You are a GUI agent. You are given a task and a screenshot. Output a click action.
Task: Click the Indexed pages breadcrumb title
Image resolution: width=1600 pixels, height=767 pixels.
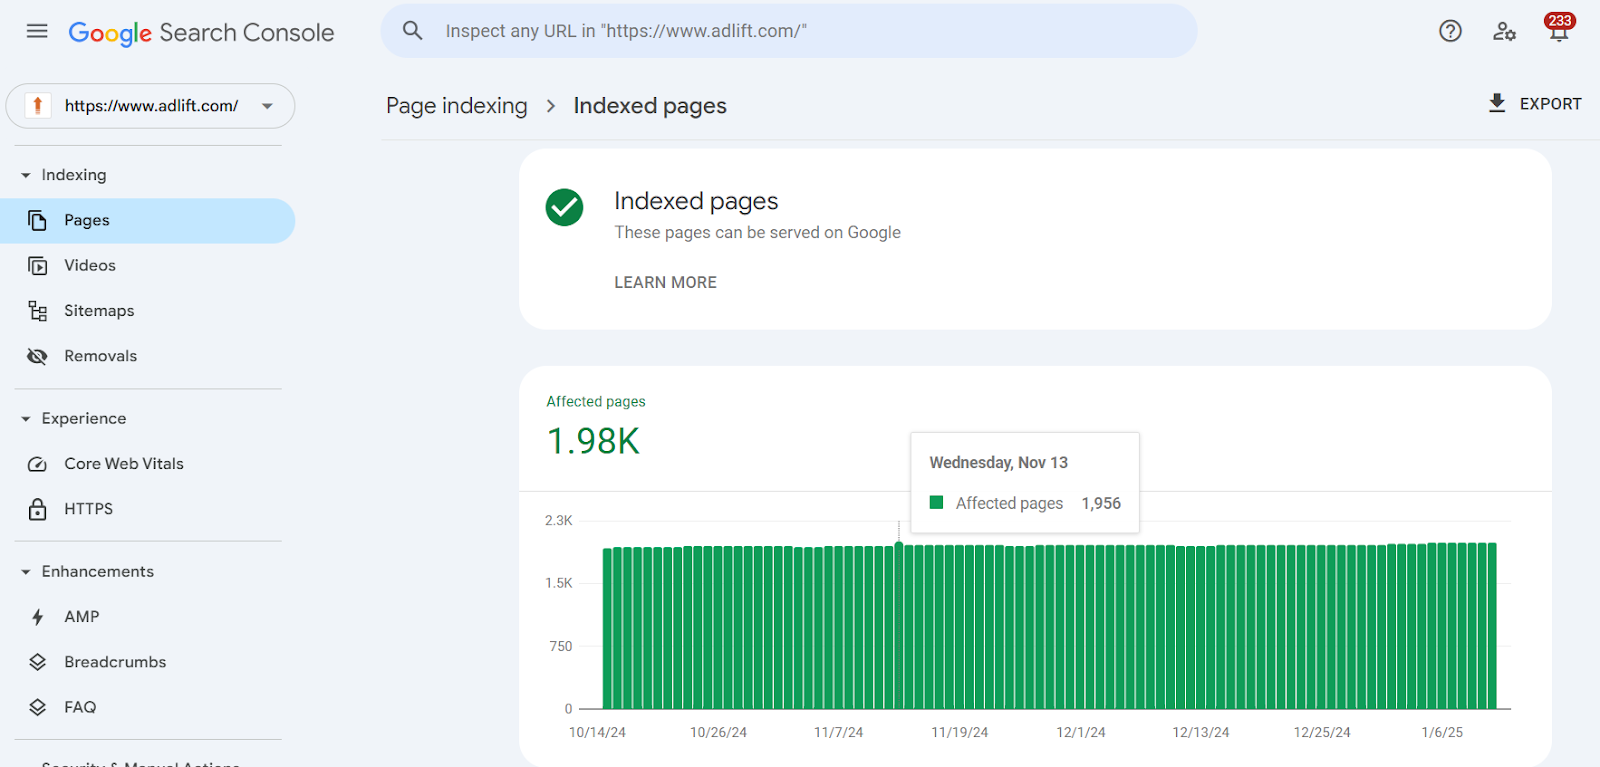650,106
